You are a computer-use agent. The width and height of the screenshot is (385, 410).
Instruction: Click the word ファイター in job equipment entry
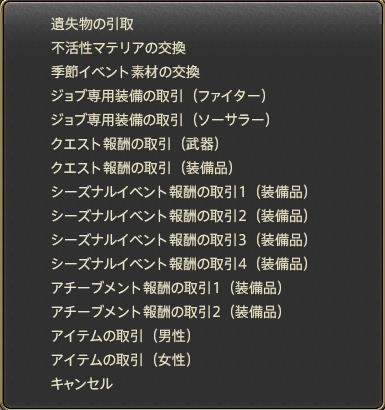pos(229,96)
